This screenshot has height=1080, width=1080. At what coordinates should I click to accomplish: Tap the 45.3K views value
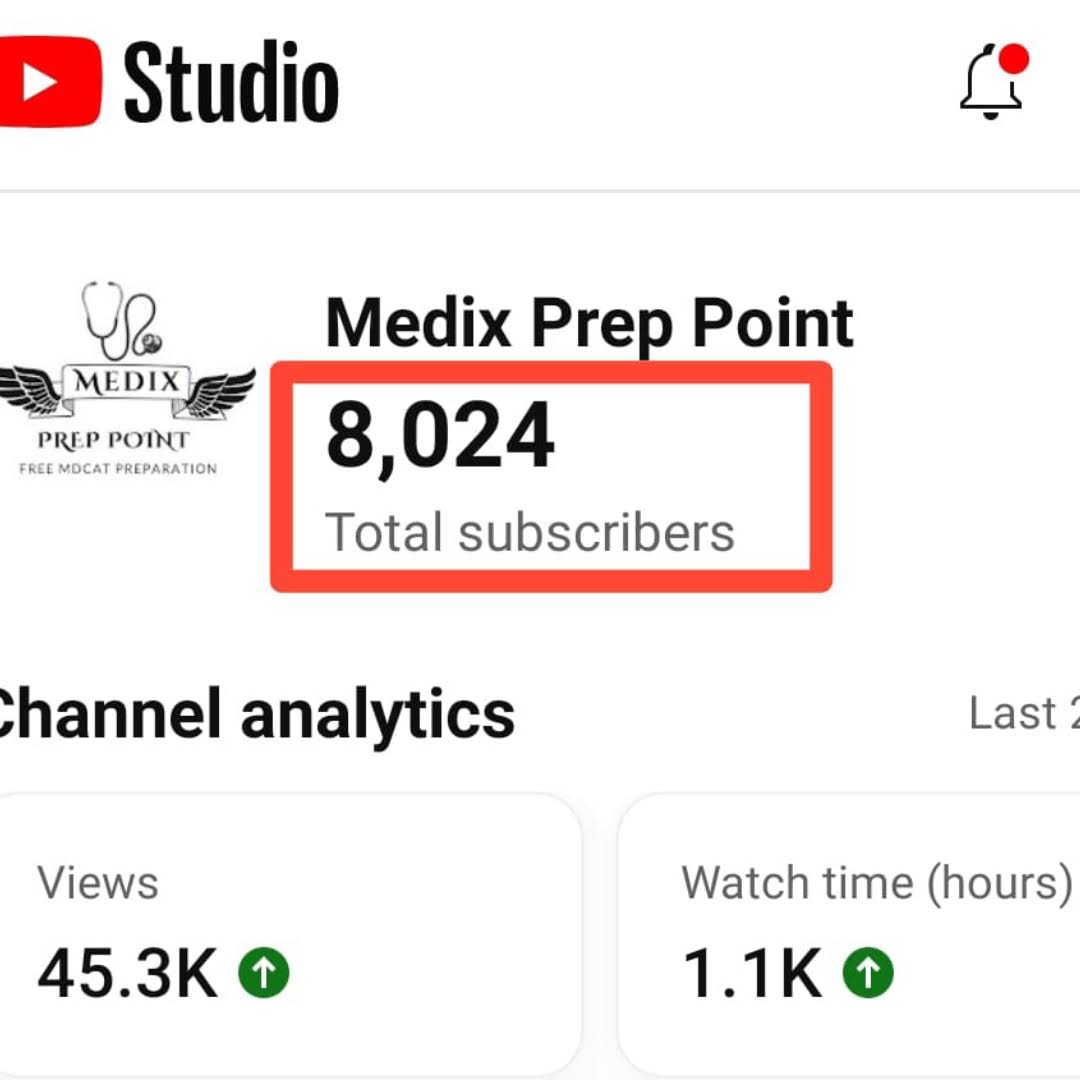pos(127,973)
